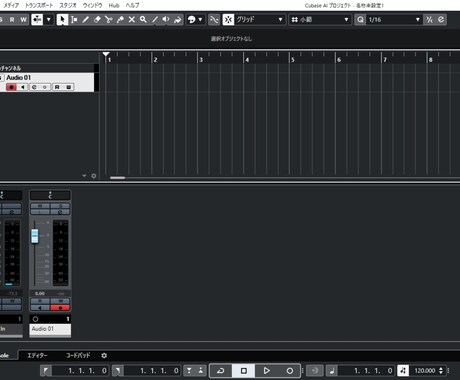460x380 pixels.
Task: Click the punch out icon in transport
Action: click(x=201, y=370)
